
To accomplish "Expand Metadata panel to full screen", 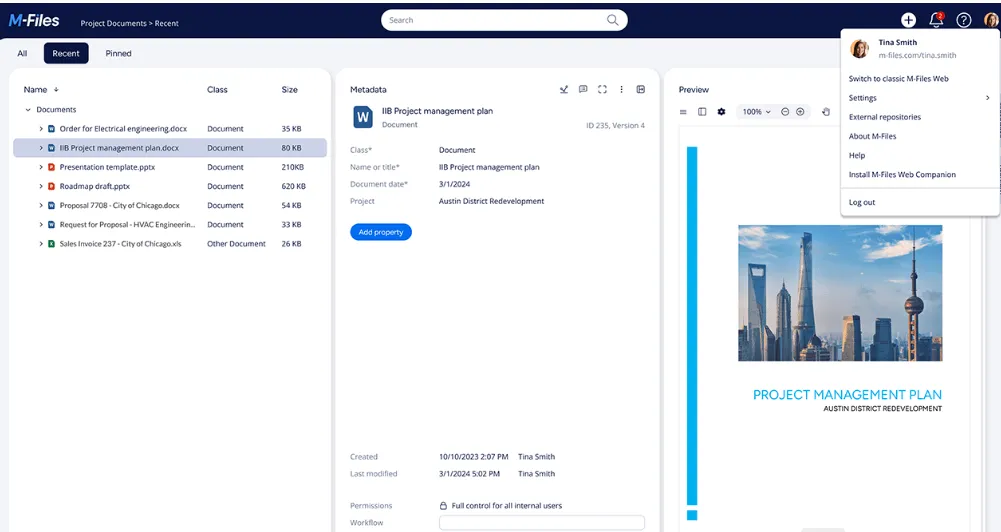I will [x=602, y=89].
